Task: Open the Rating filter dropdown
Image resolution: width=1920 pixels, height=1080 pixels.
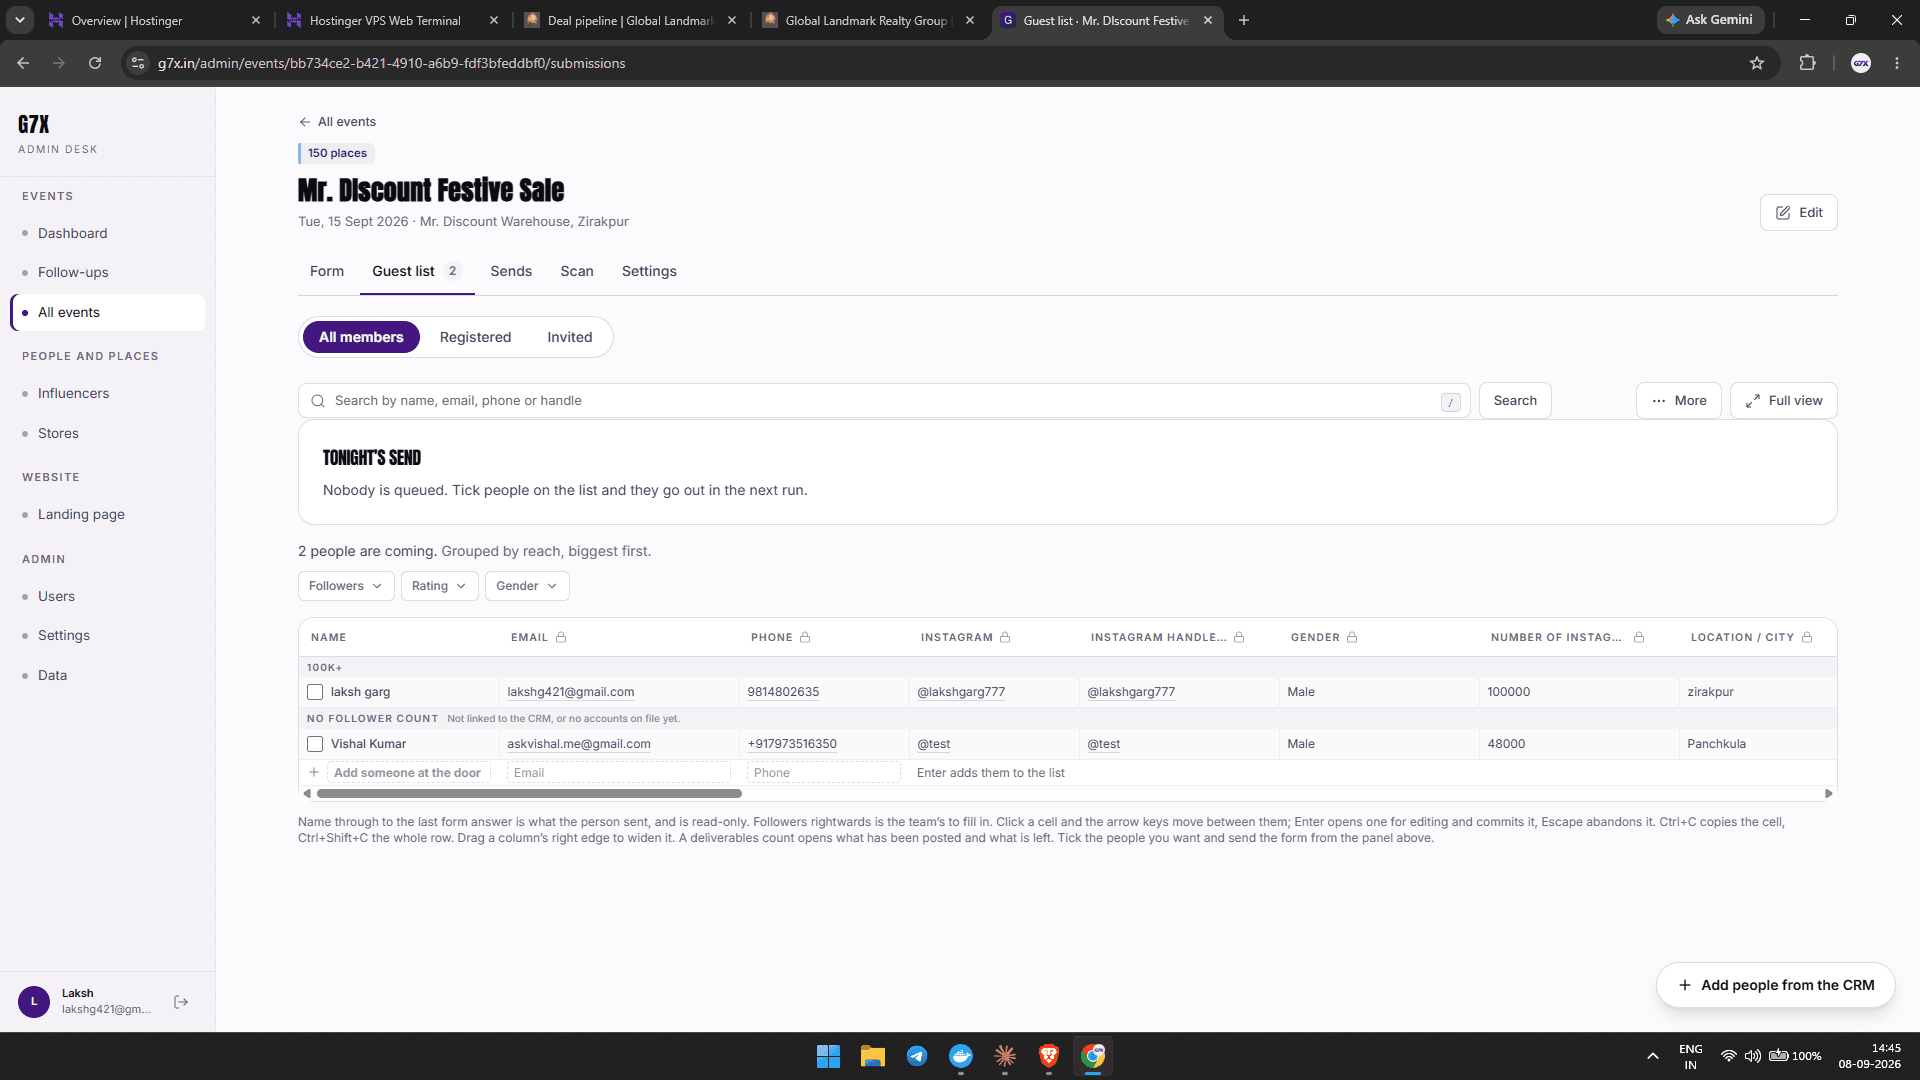Action: [440, 586]
